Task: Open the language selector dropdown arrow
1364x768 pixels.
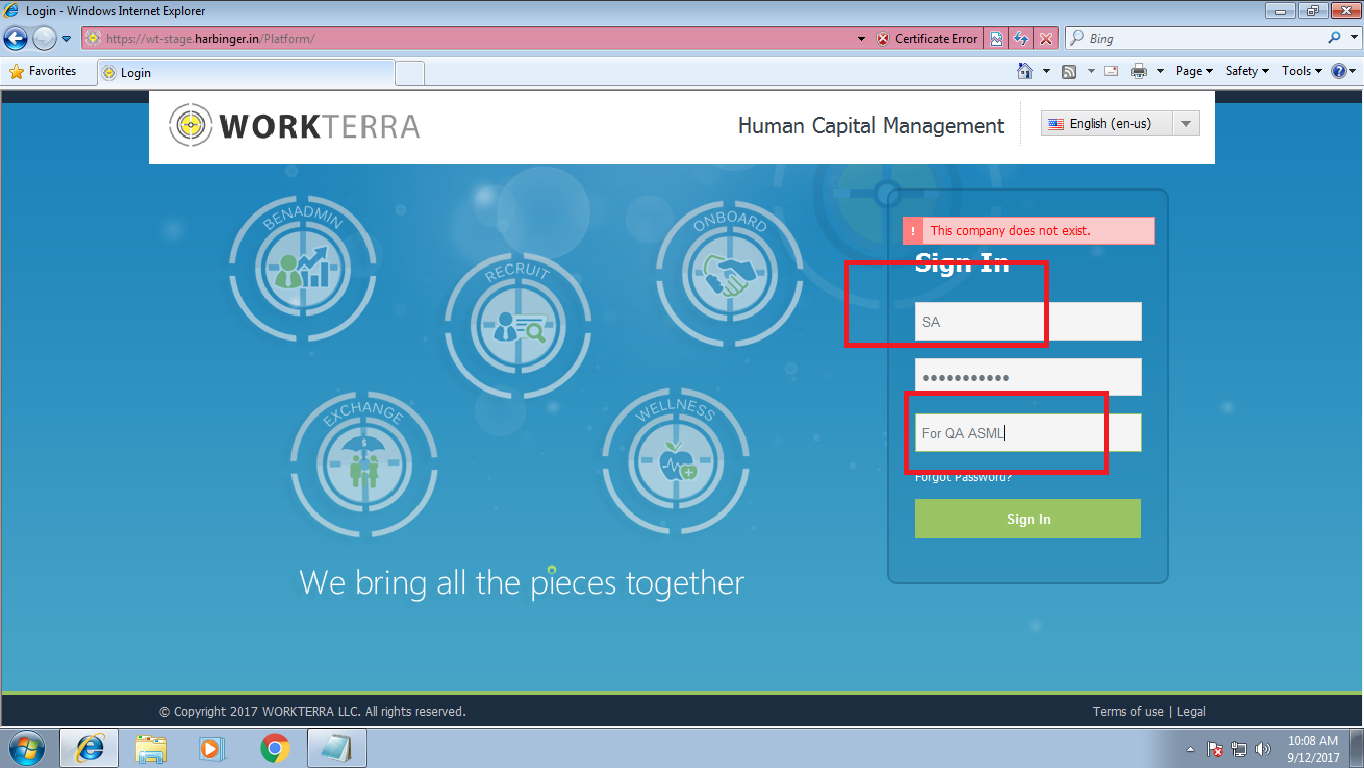Action: pos(1186,123)
